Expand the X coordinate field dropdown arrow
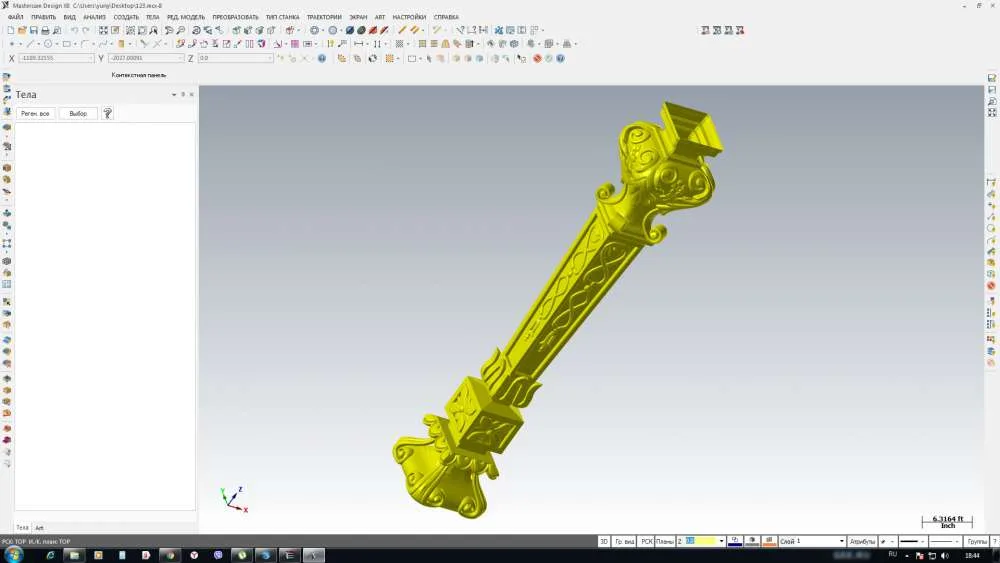The width and height of the screenshot is (1000, 563). tap(91, 58)
